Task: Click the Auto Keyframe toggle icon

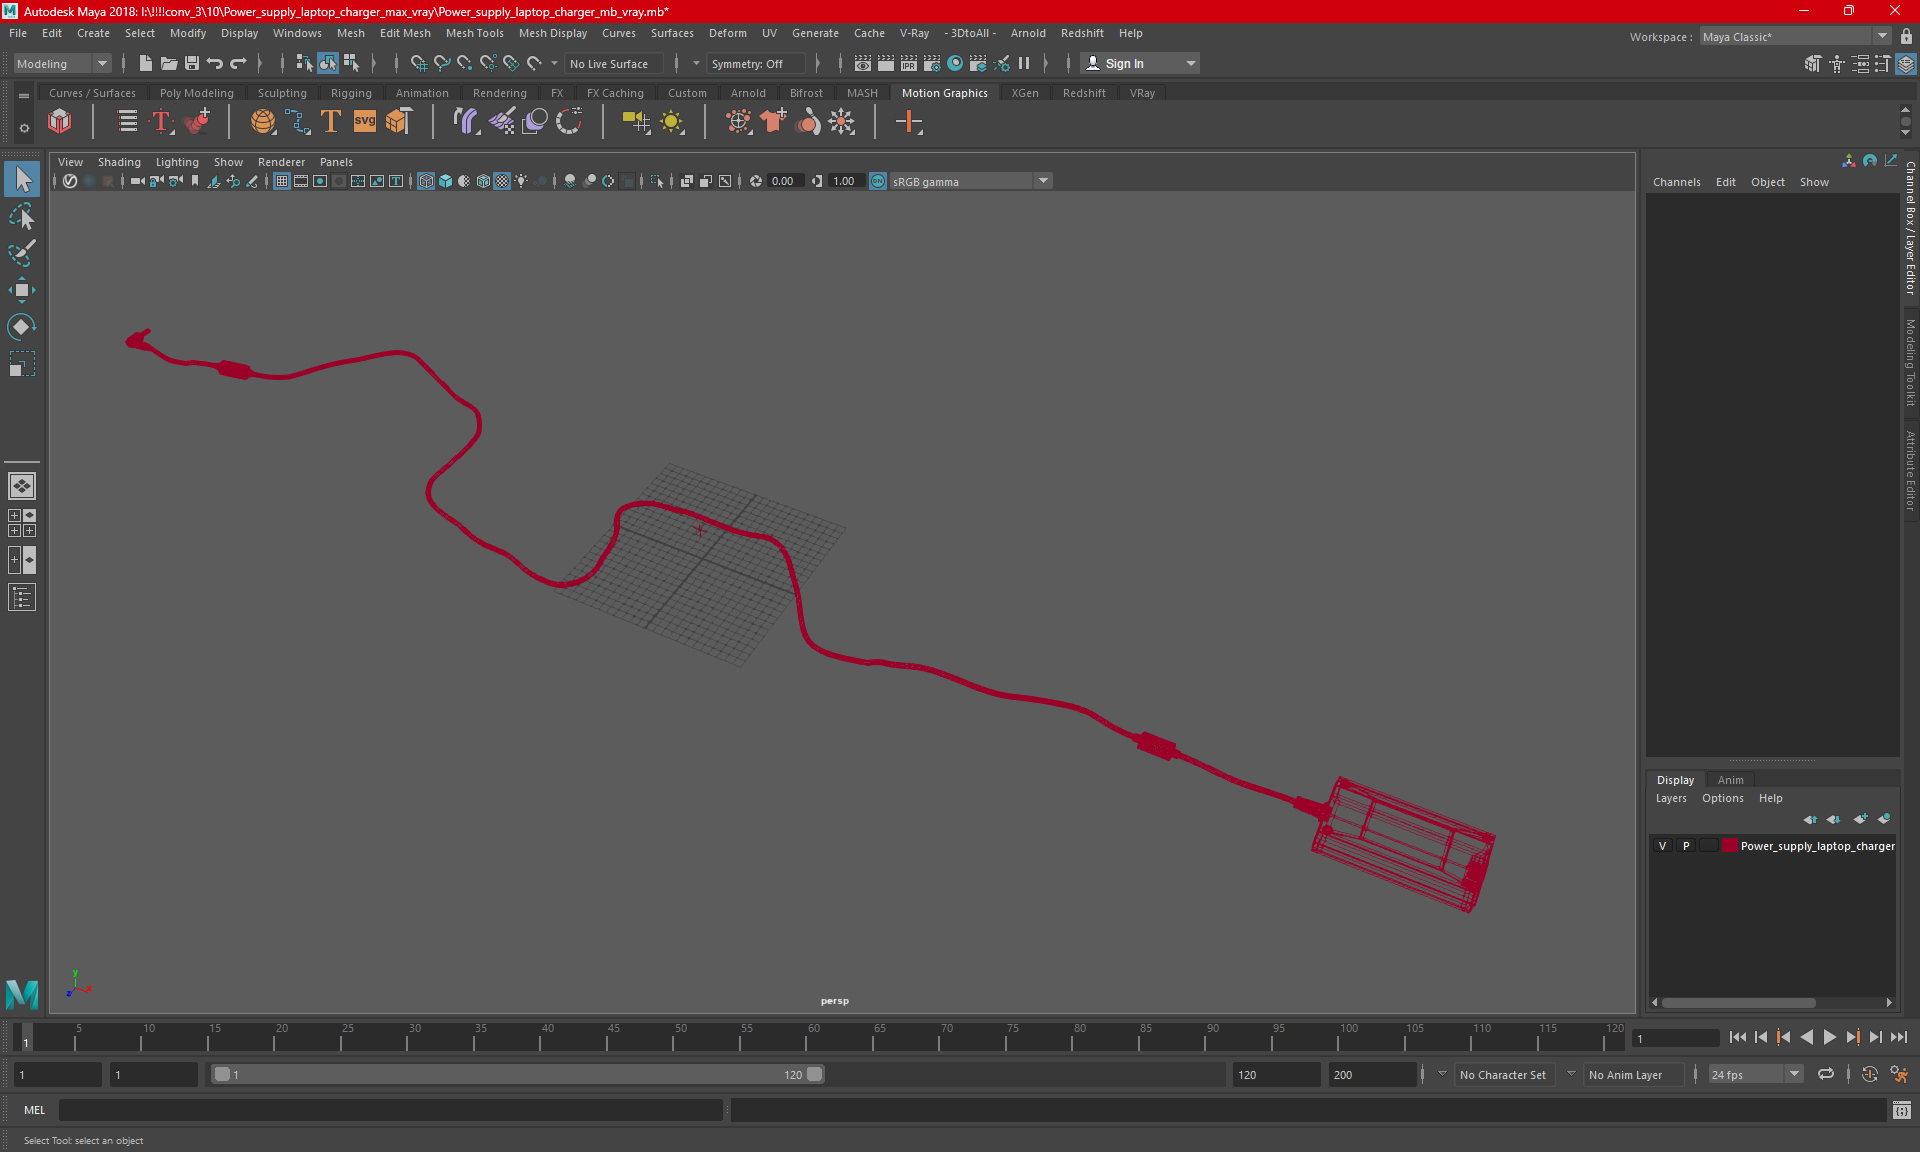Action: point(1869,1074)
